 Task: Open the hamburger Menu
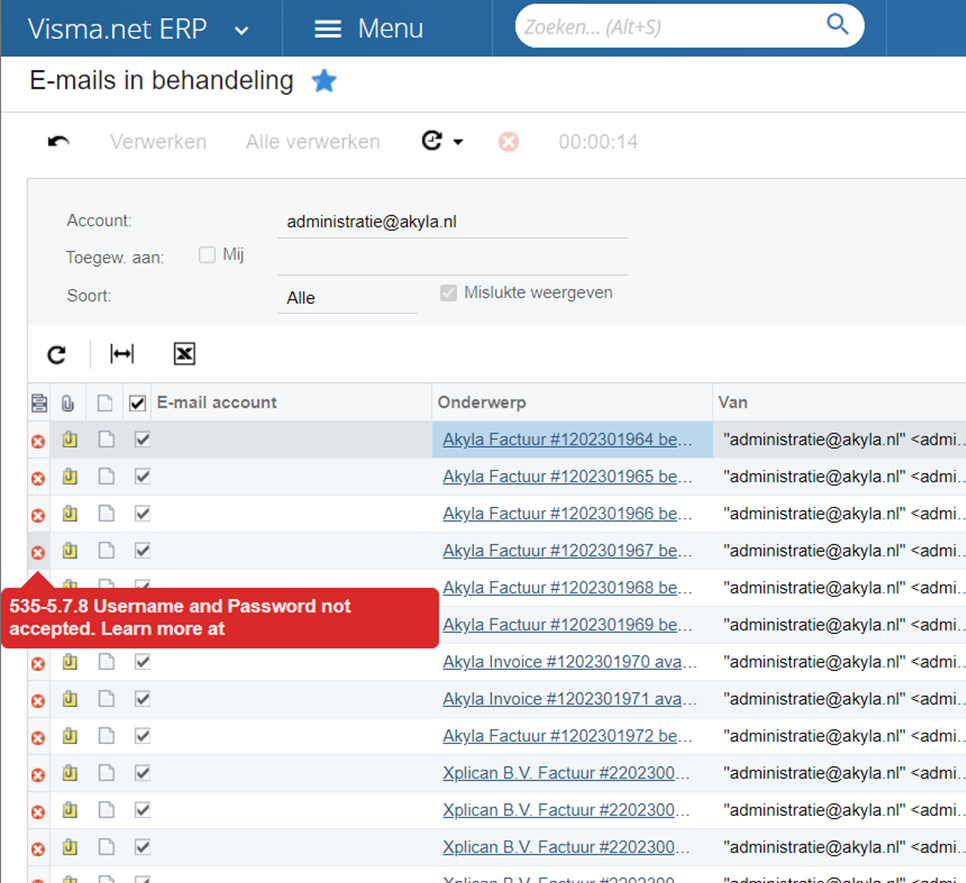coord(368,28)
